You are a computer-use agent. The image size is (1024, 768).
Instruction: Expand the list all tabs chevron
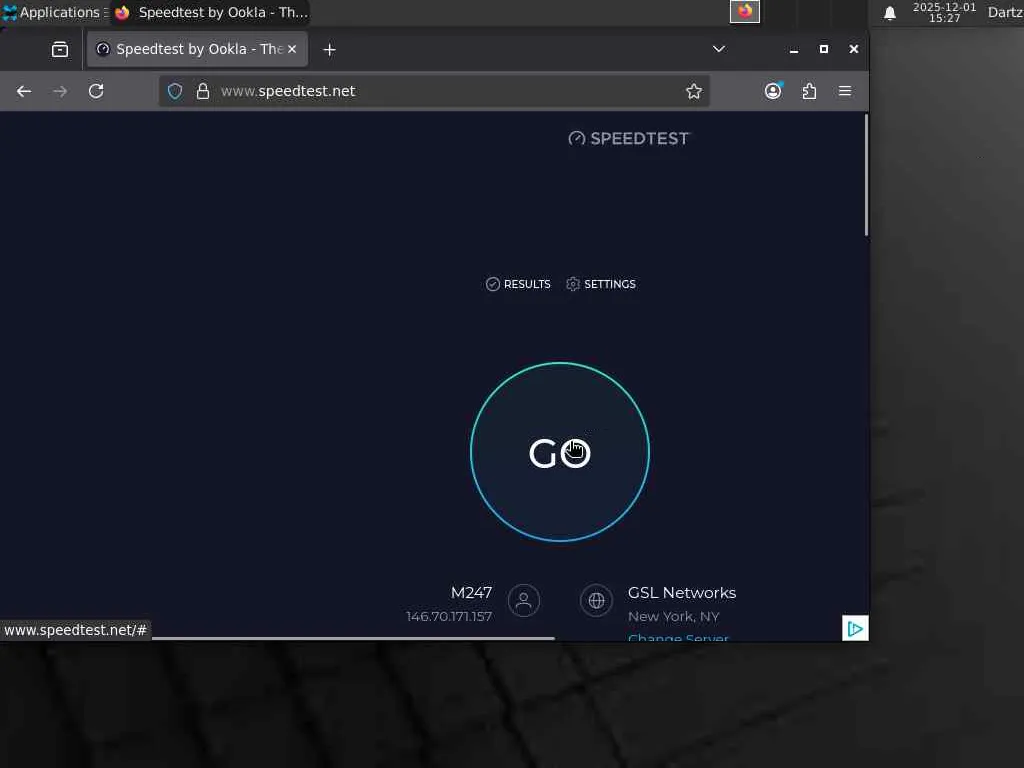click(719, 50)
